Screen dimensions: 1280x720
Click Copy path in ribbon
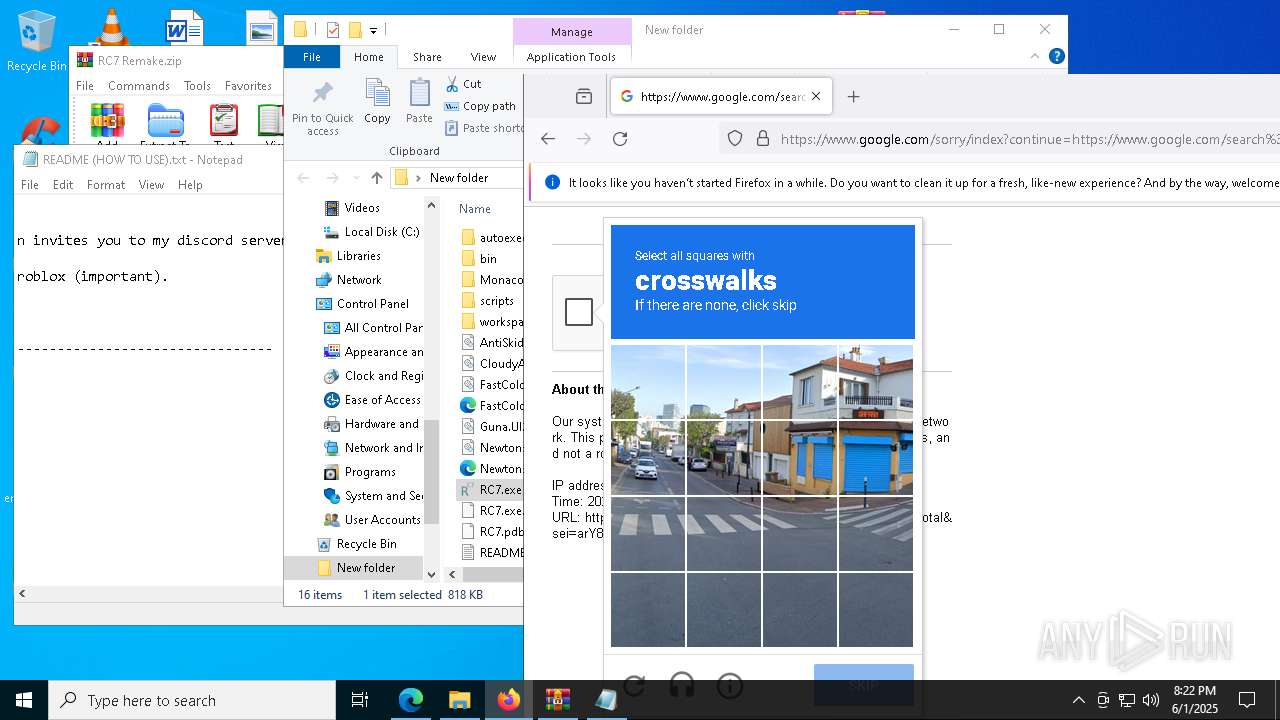[x=480, y=106]
